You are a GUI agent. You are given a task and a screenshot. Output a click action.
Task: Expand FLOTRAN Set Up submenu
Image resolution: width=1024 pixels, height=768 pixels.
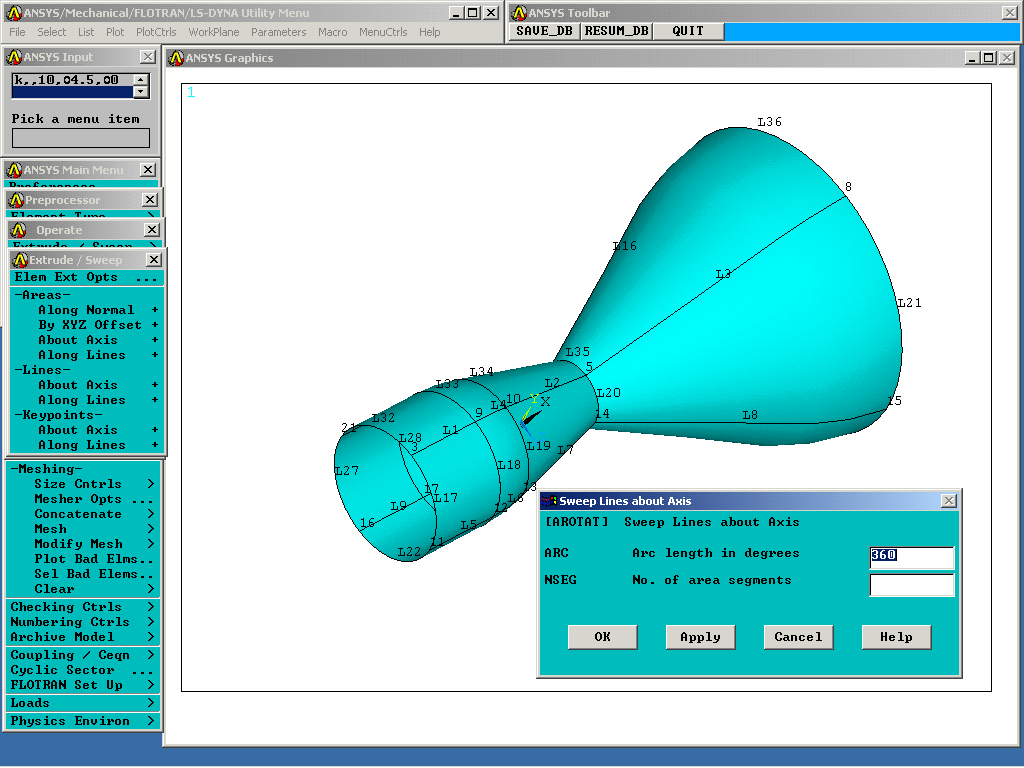[x=83, y=685]
